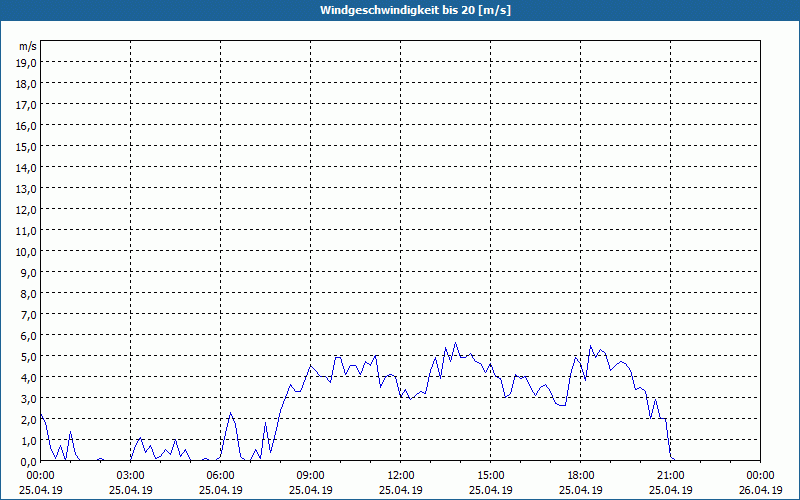This screenshot has width=800, height=500.
Task: Click the 6,0 y-axis label
Action: (x=29, y=336)
